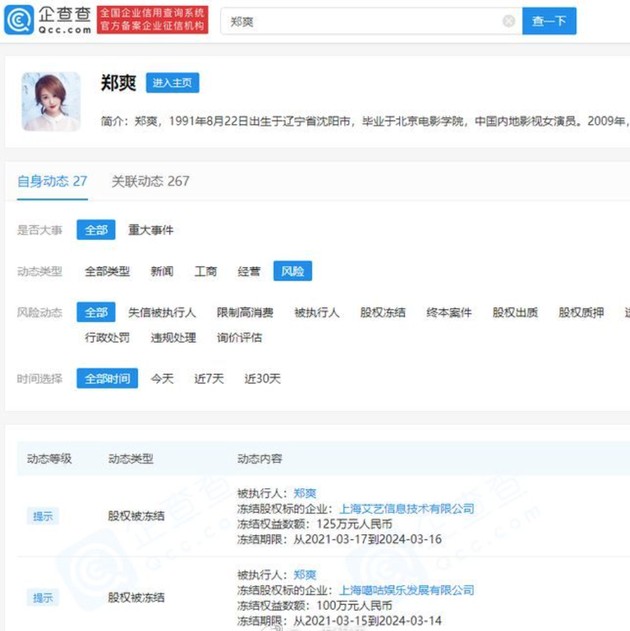Click the 进入主页 button
Screen dimensions: 630x631
172,83
